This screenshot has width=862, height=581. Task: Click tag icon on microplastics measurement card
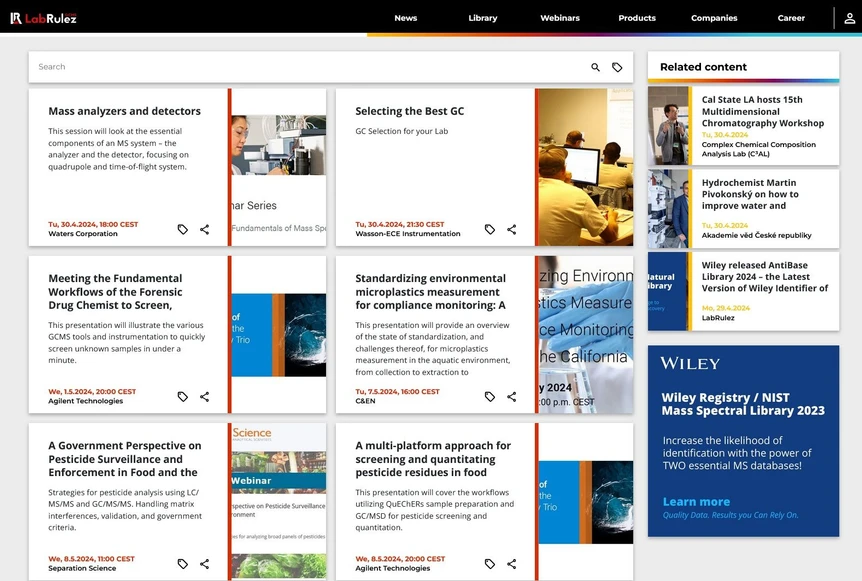click(x=490, y=396)
